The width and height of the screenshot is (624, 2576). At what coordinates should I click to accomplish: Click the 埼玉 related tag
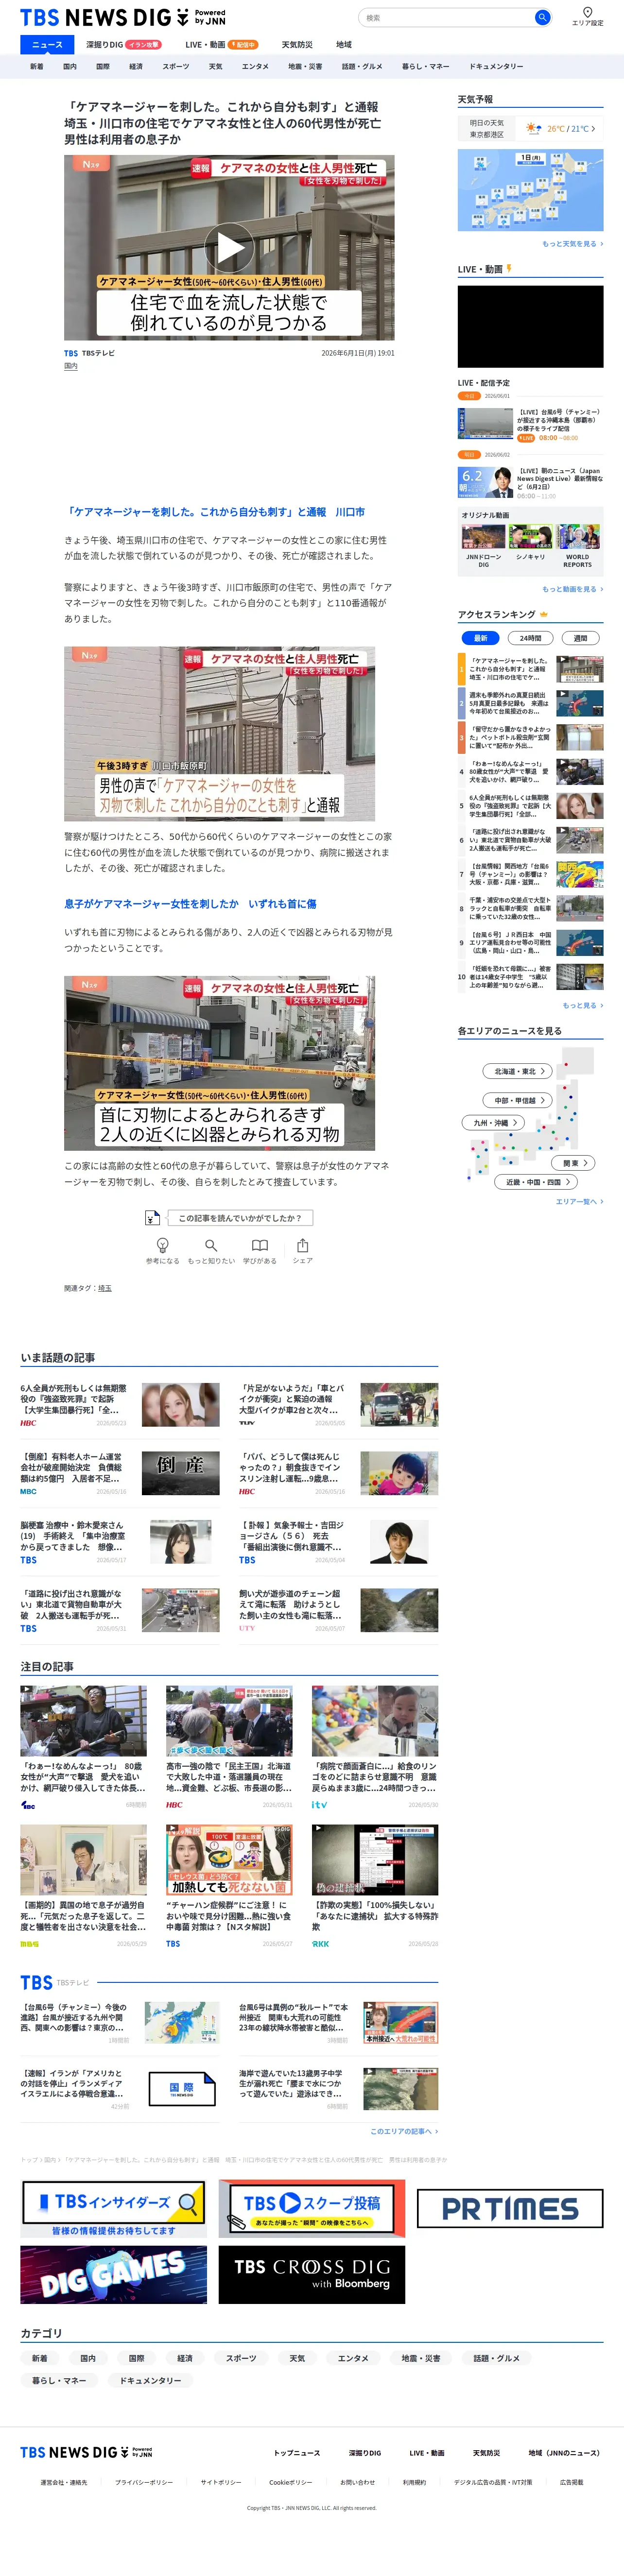coord(105,1289)
